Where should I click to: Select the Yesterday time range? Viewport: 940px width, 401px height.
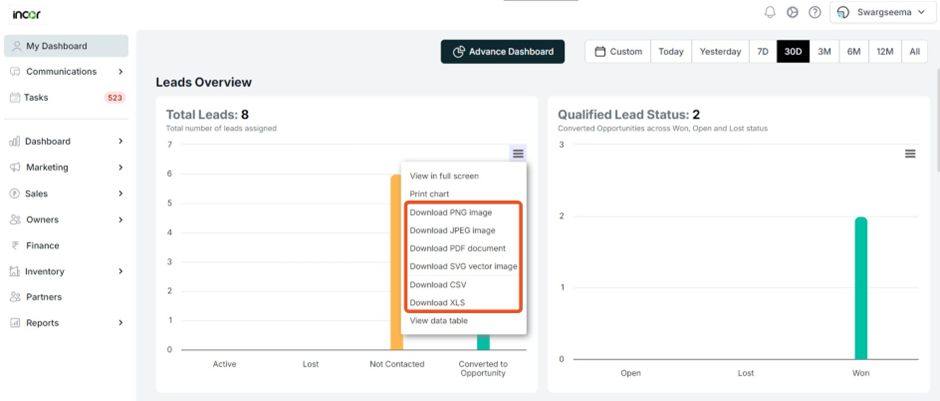[720, 52]
